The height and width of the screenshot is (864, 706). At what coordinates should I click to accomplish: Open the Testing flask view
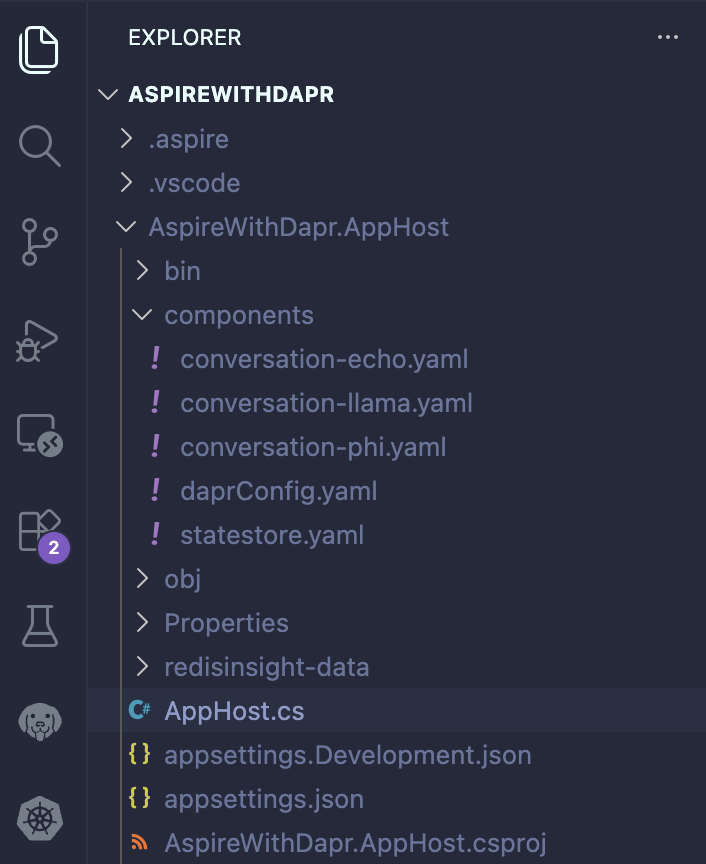[x=40, y=626]
